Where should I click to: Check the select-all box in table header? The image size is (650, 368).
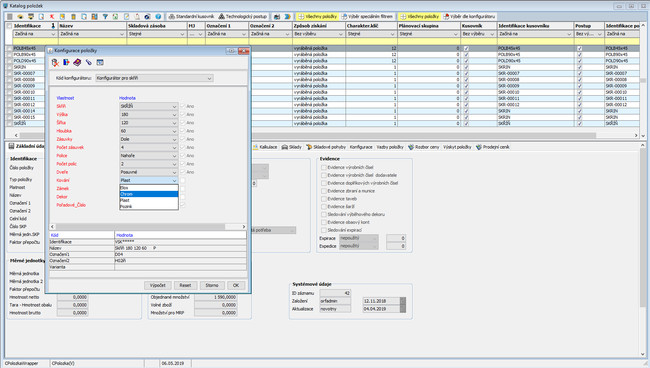[x=9, y=26]
